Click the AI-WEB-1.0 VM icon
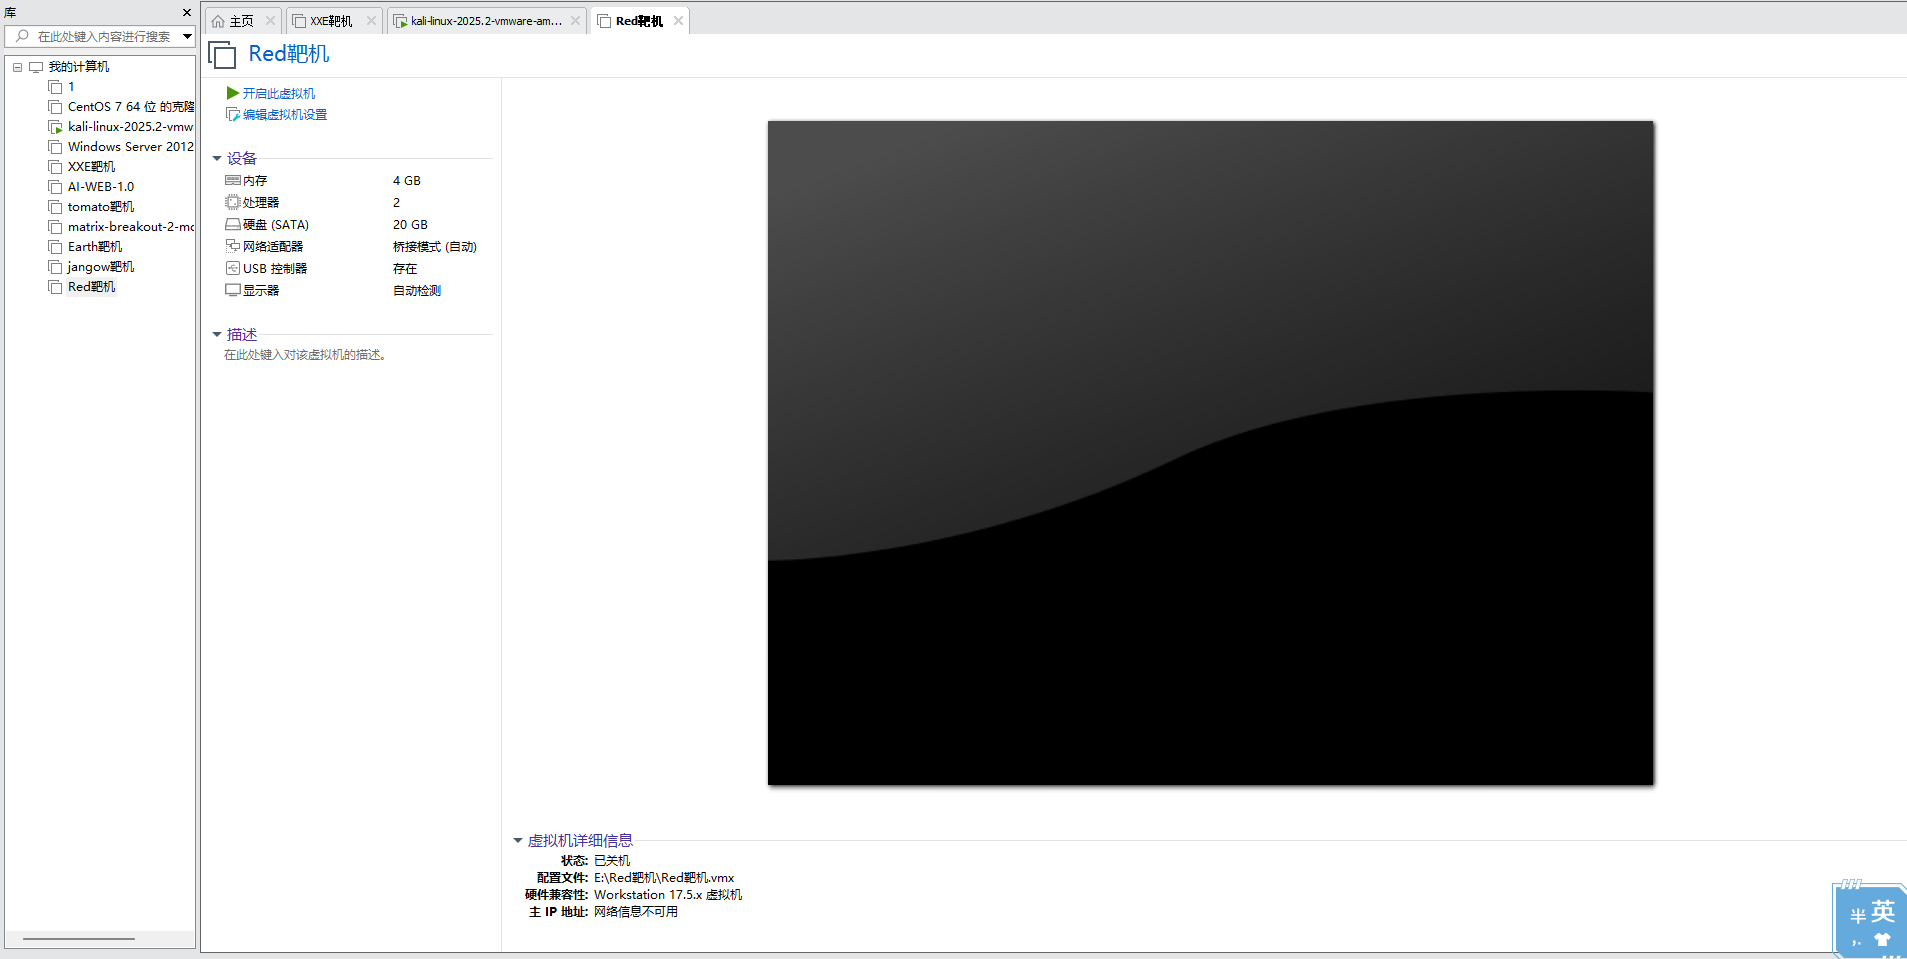 [x=56, y=187]
